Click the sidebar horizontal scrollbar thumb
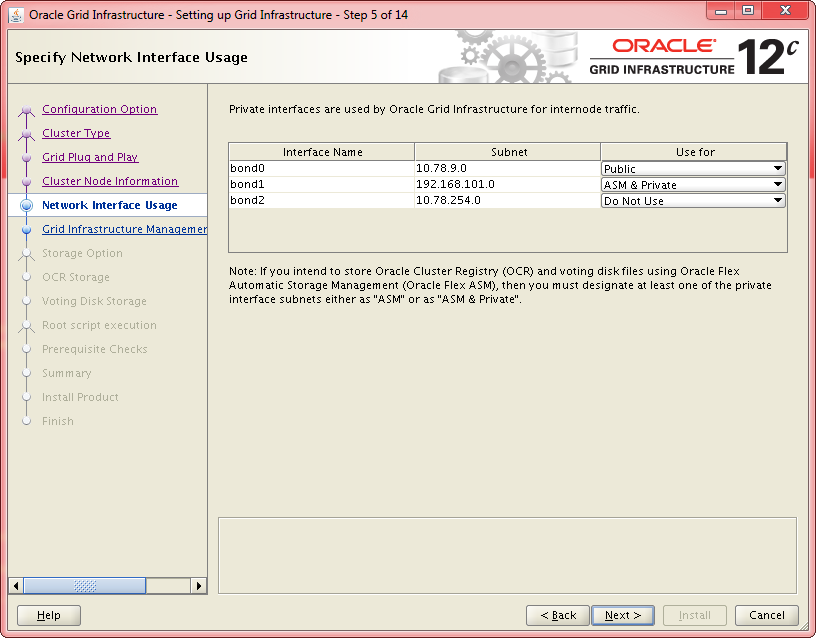816x638 pixels. tap(85, 586)
